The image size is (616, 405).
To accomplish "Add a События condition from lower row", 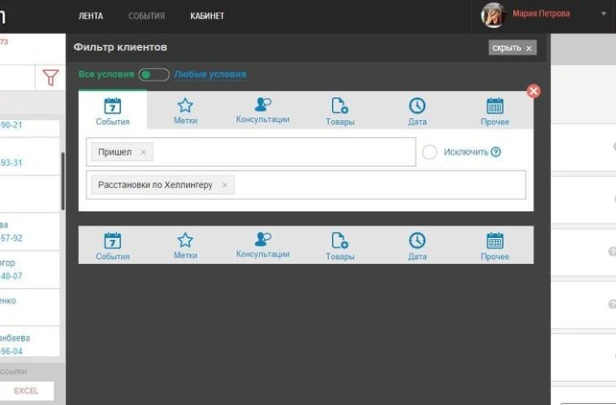I will click(x=113, y=246).
